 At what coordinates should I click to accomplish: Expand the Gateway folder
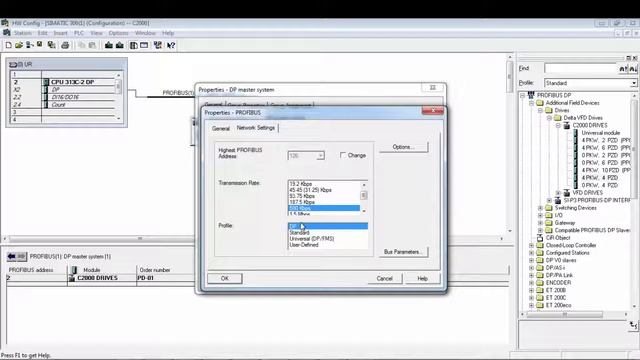pos(540,223)
